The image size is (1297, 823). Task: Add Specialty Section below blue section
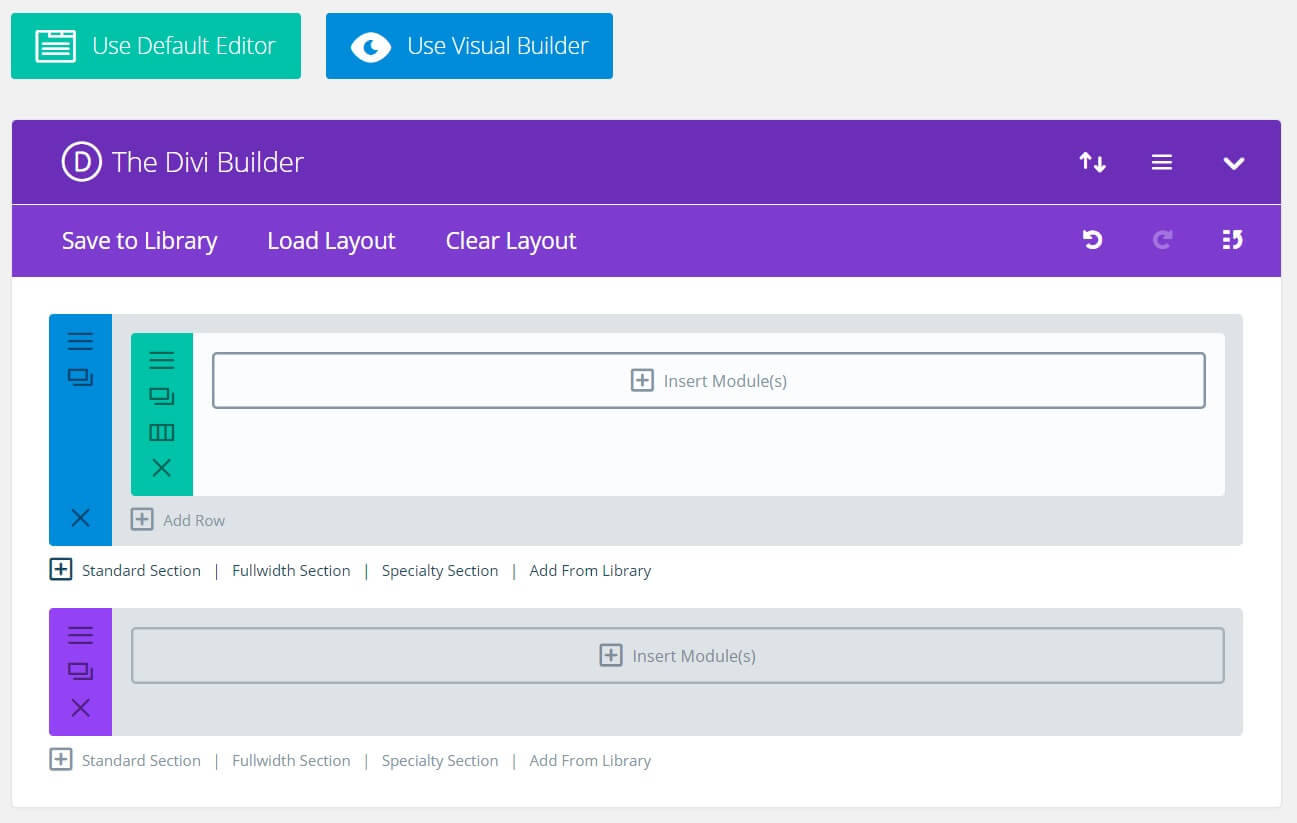pyautogui.click(x=440, y=570)
